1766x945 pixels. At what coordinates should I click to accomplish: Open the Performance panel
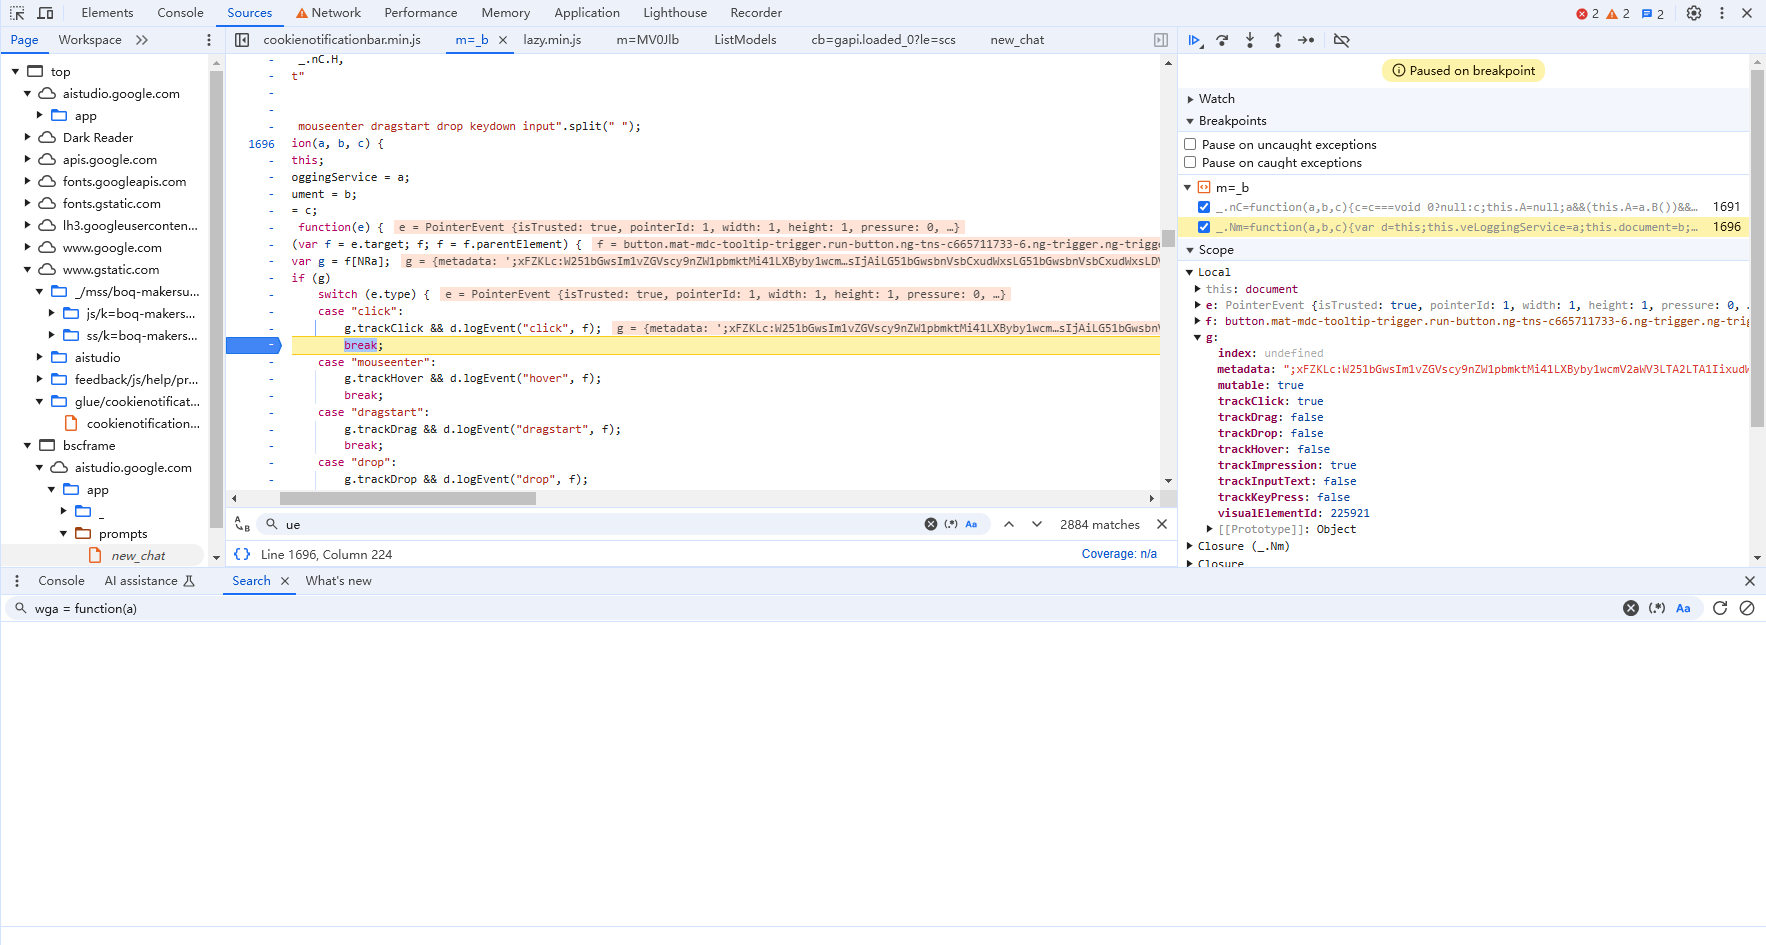pyautogui.click(x=421, y=13)
